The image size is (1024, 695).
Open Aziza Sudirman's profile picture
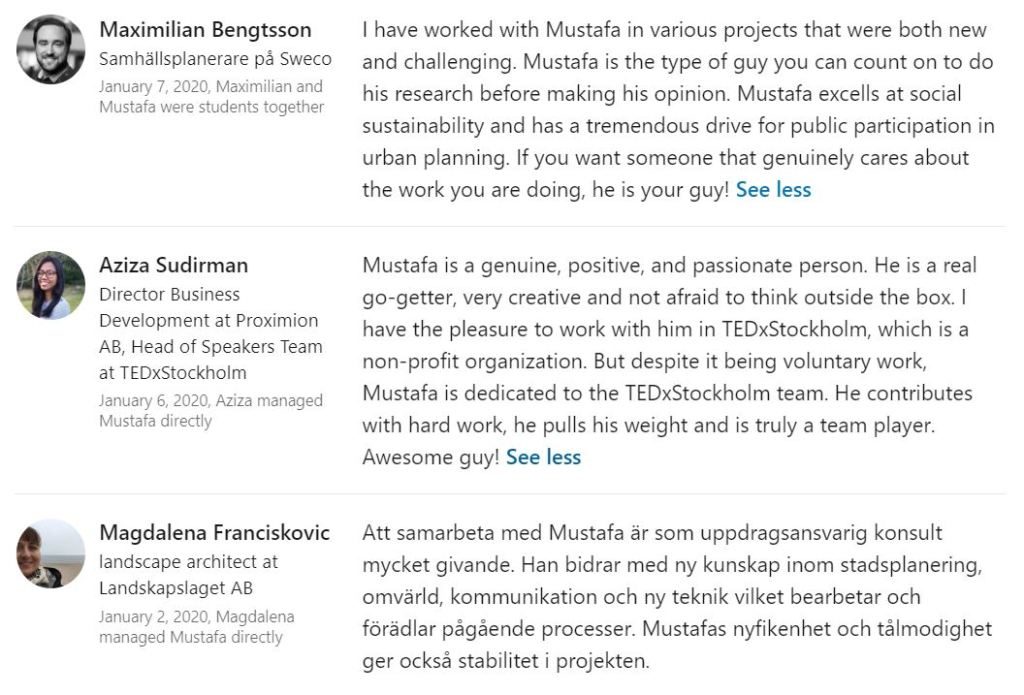(x=51, y=285)
